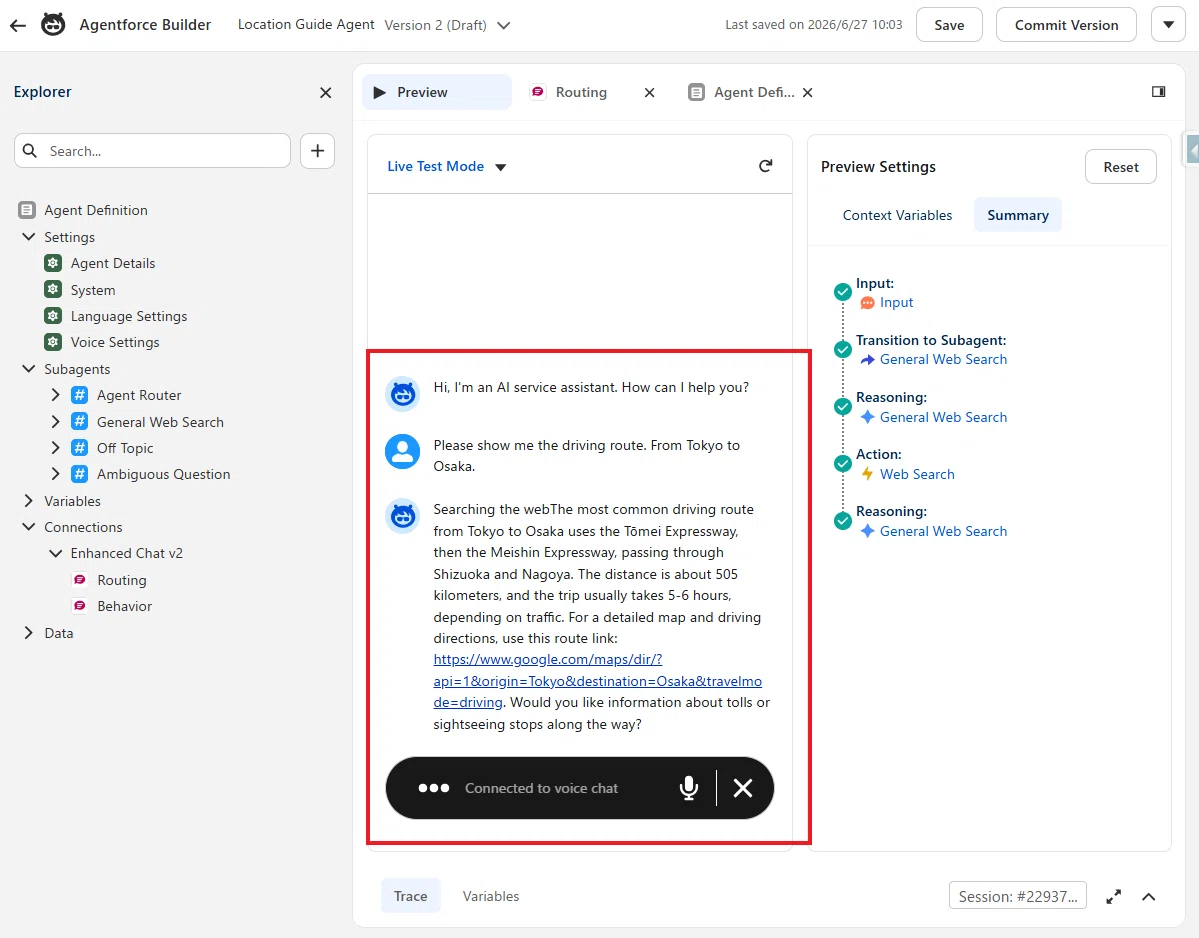The width and height of the screenshot is (1199, 938).
Task: Click the back arrow in the header
Action: coord(18,25)
